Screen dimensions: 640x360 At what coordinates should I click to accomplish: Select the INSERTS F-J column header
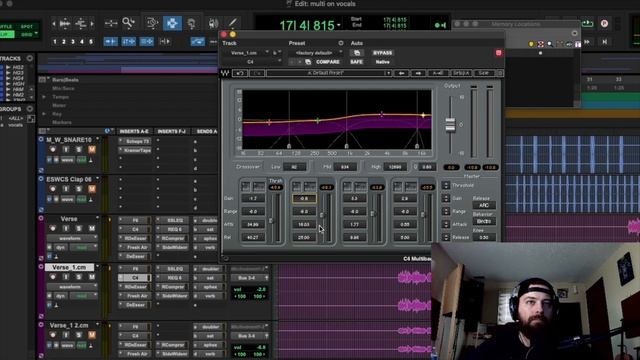point(172,131)
